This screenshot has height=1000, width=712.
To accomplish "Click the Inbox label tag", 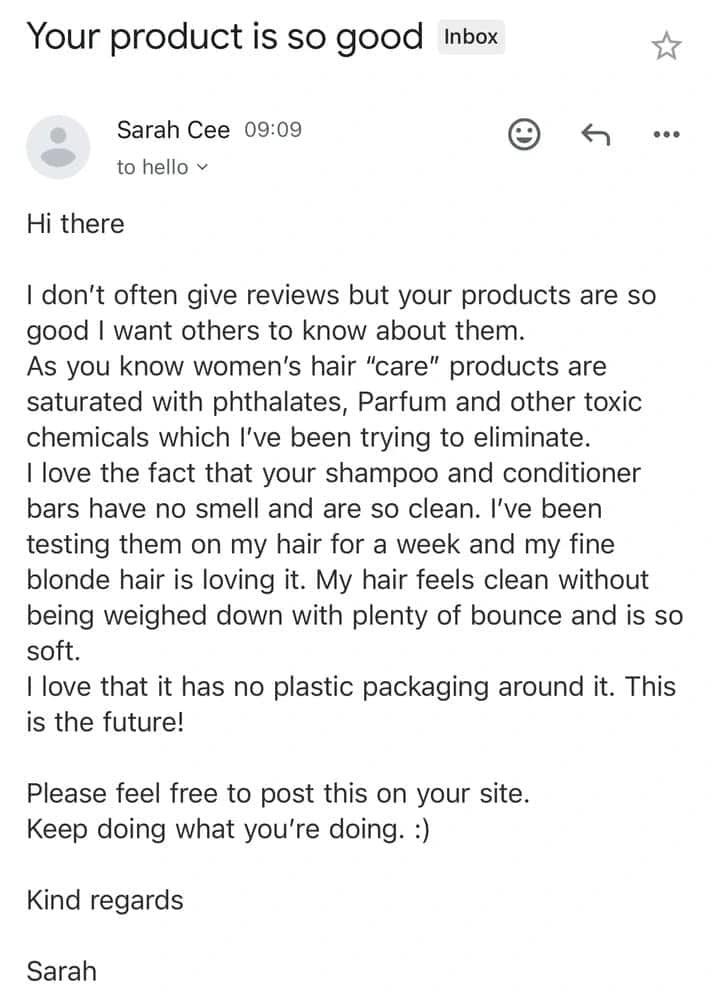I will click(471, 37).
